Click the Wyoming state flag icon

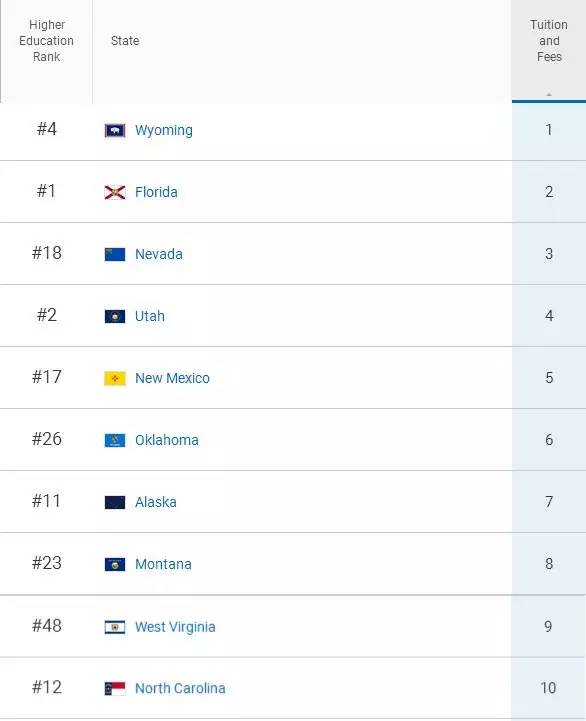pyautogui.click(x=115, y=131)
